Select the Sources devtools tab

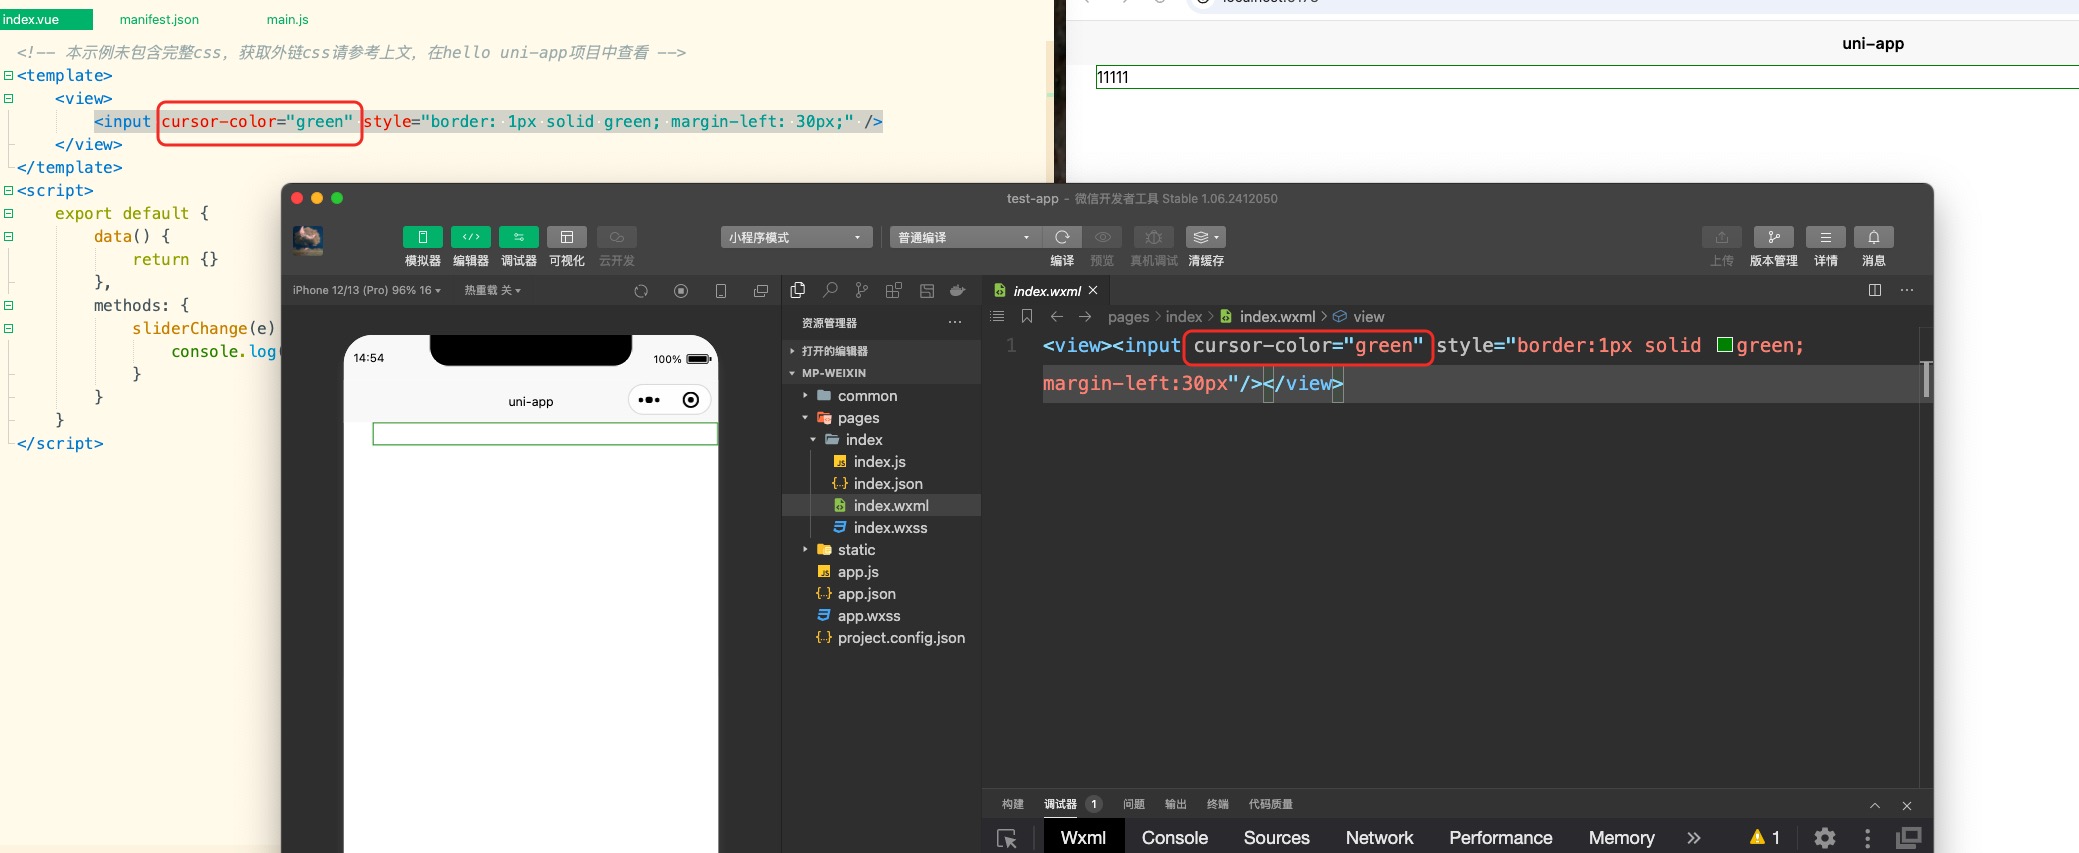1277,838
